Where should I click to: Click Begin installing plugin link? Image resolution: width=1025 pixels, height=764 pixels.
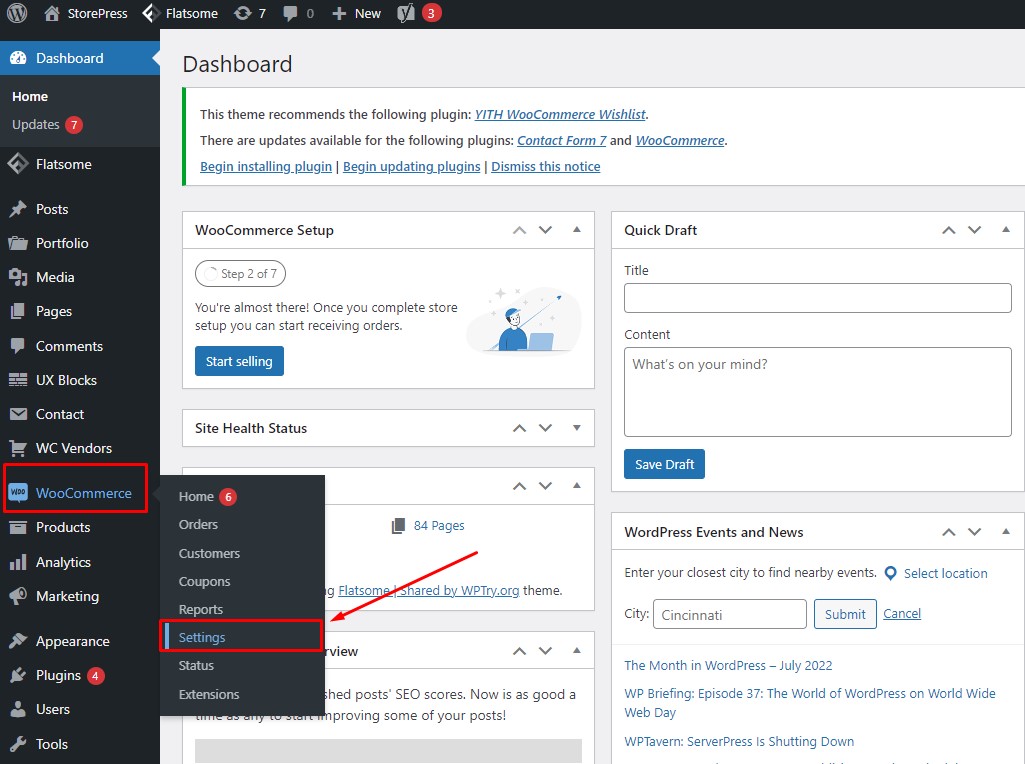tap(266, 167)
